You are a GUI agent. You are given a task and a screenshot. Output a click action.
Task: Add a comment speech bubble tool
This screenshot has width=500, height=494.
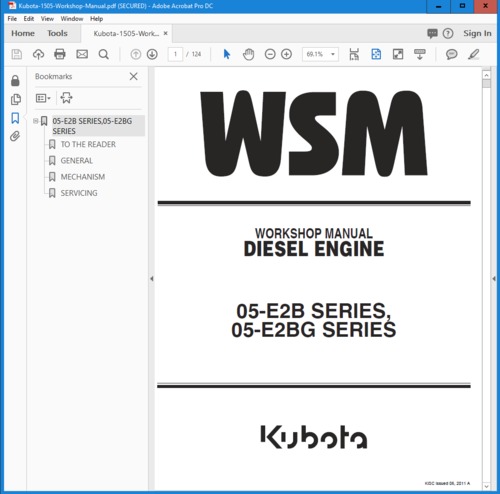click(452, 54)
